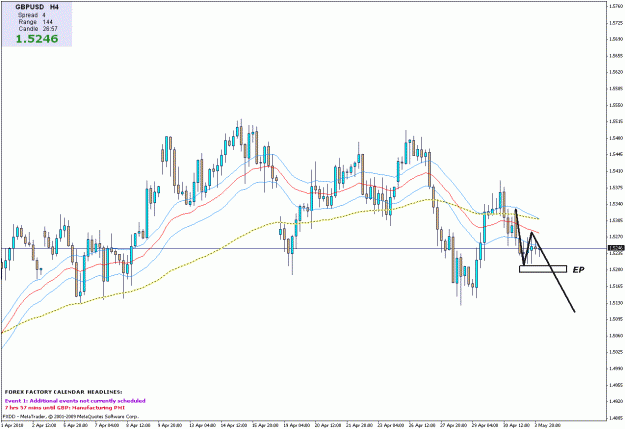Click the 1.4920 price axis label

coord(616,401)
